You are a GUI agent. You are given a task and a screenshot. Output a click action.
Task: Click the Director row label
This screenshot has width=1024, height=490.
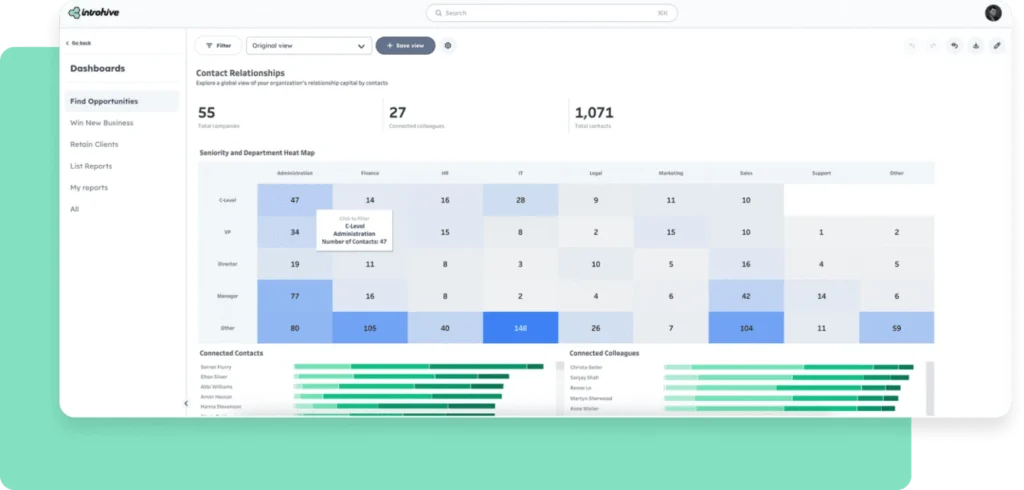(x=227, y=264)
